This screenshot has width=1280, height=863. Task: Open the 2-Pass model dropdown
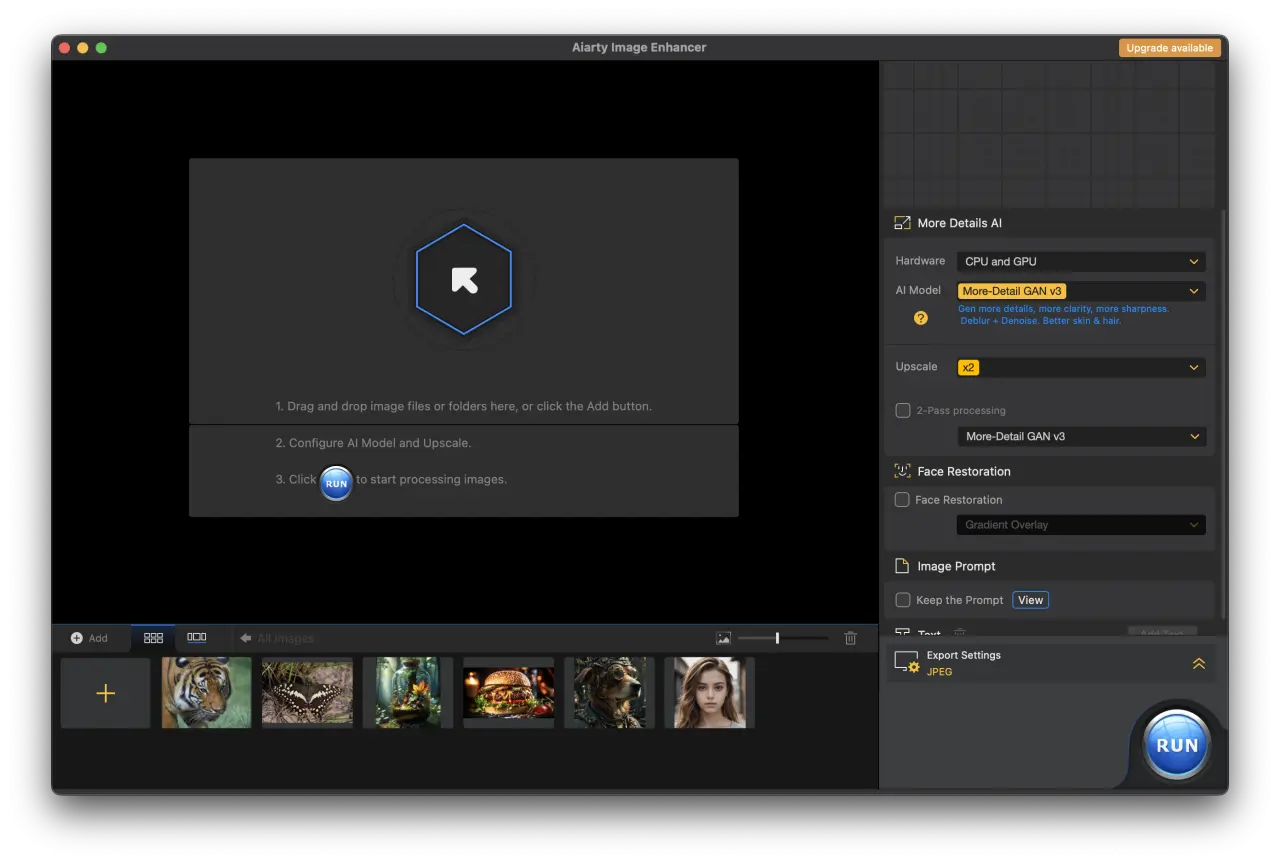pyautogui.click(x=1081, y=436)
